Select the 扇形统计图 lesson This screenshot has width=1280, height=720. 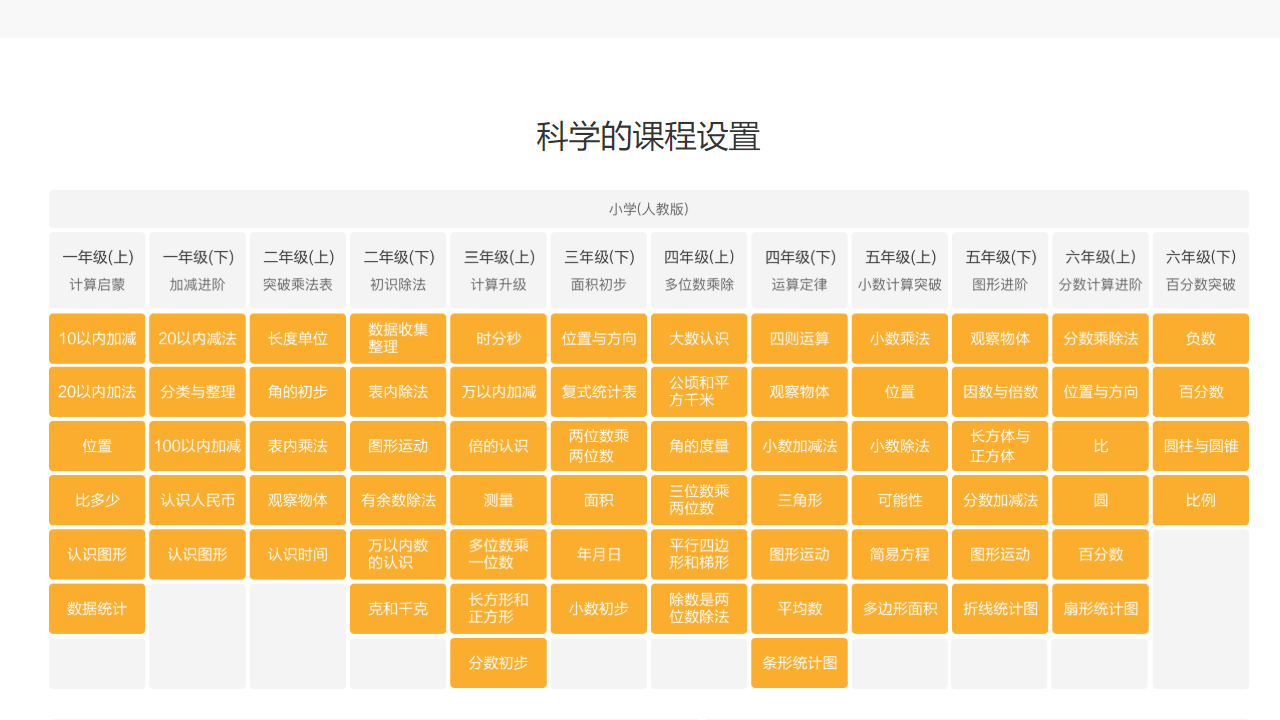[x=1101, y=608]
